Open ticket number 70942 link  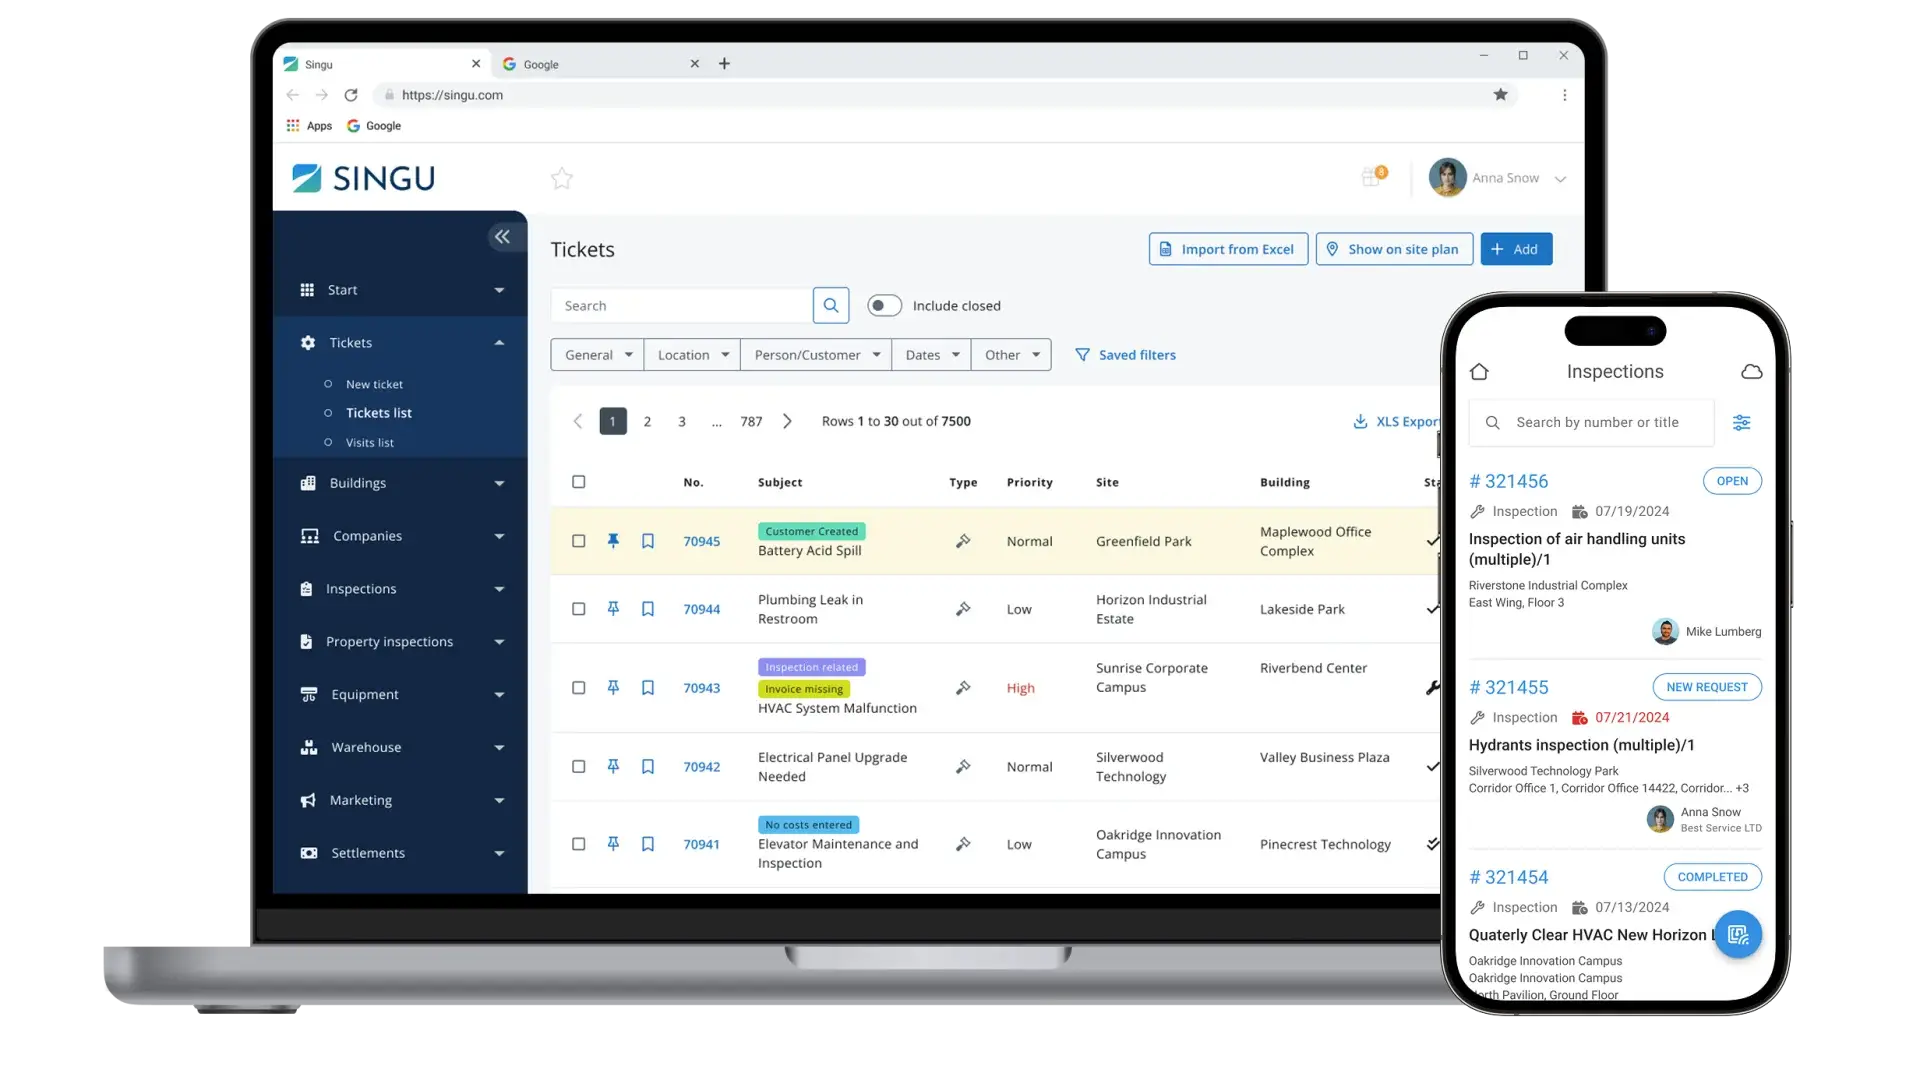click(701, 767)
